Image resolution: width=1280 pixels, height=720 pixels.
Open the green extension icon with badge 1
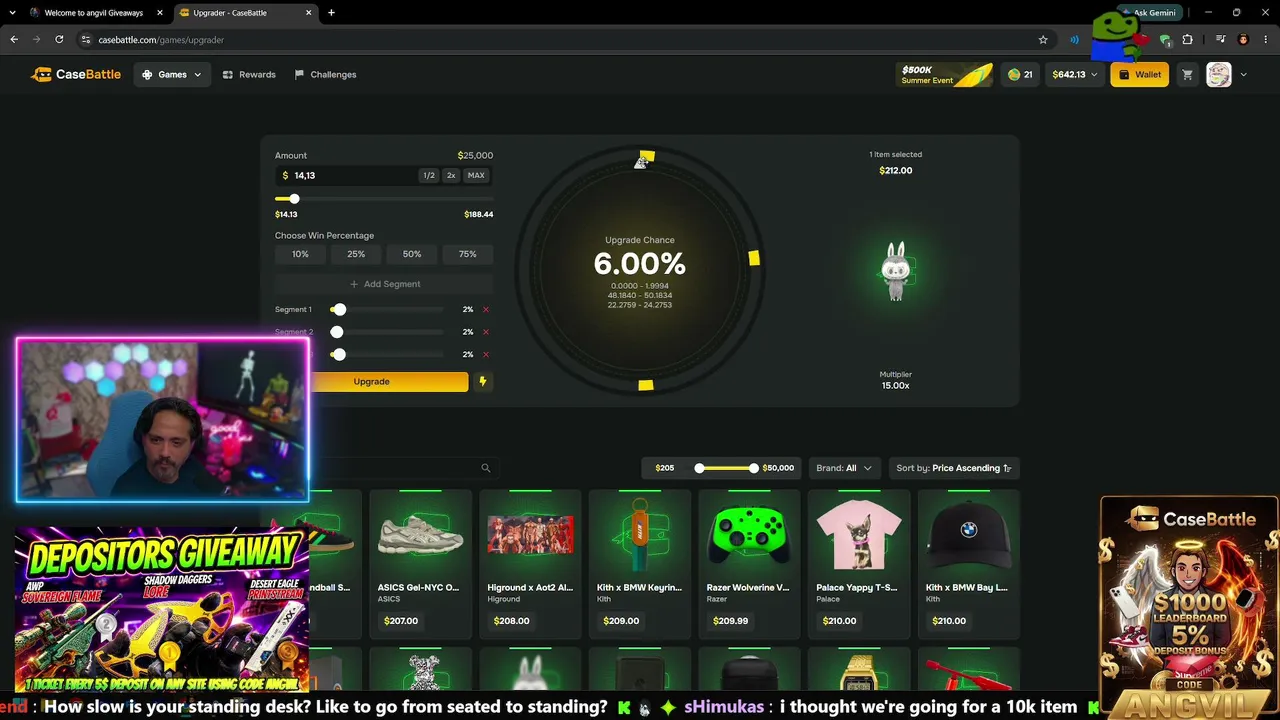[x=1165, y=40]
